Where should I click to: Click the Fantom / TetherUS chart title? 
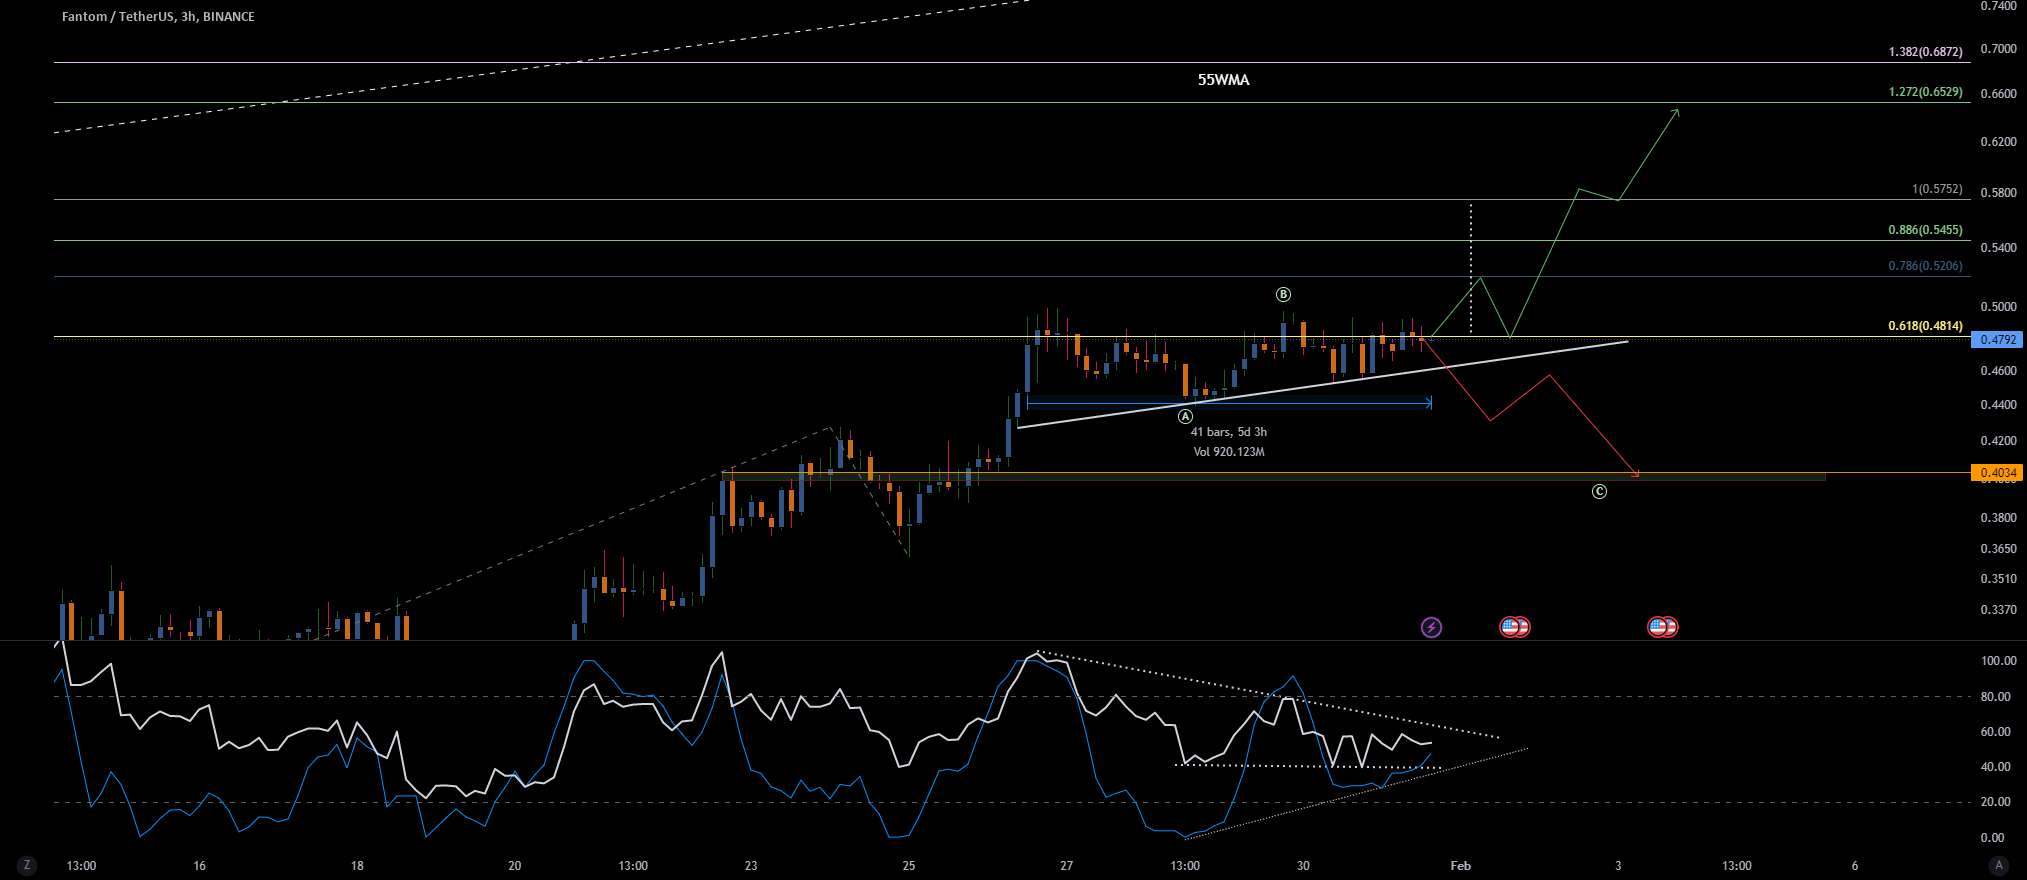(158, 16)
